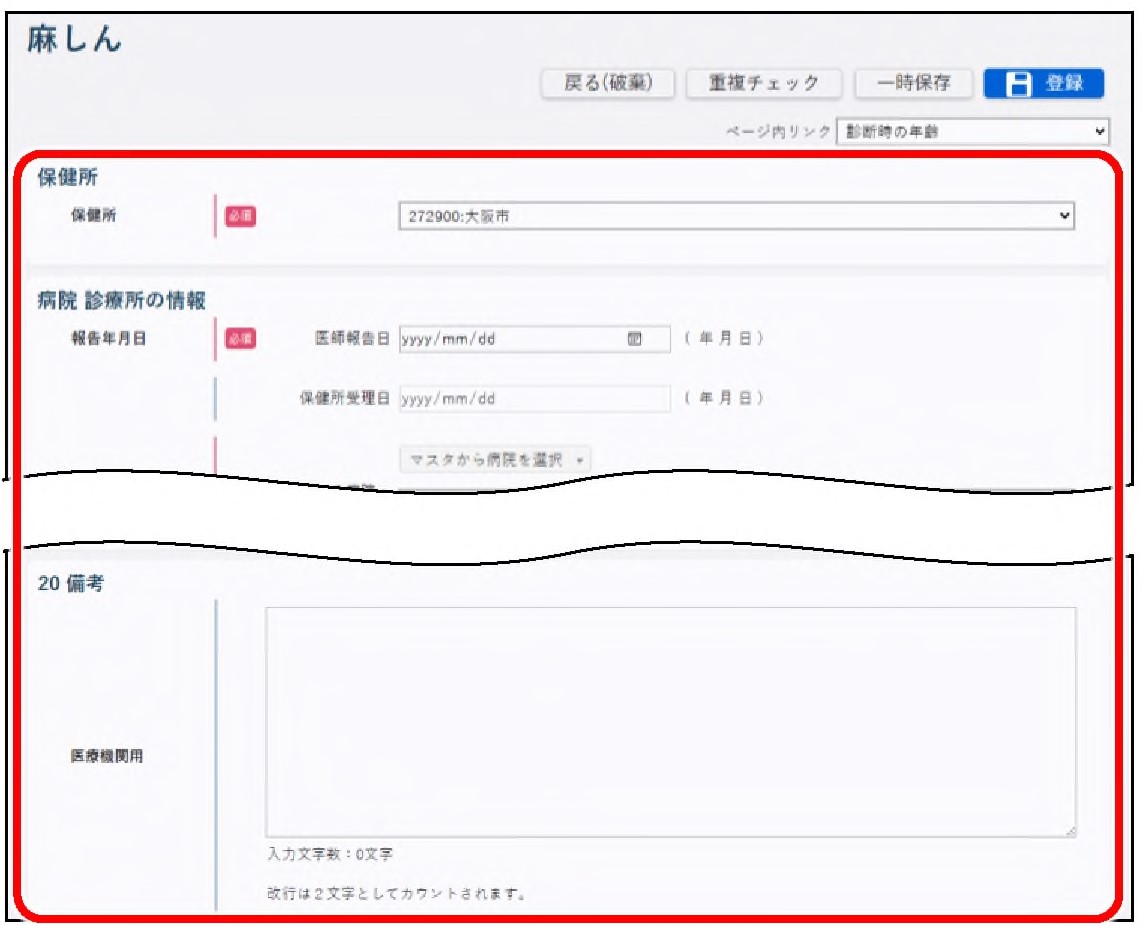Open the マスタから病院を選択 dropdown
The height and width of the screenshot is (926, 1142).
coord(495,460)
